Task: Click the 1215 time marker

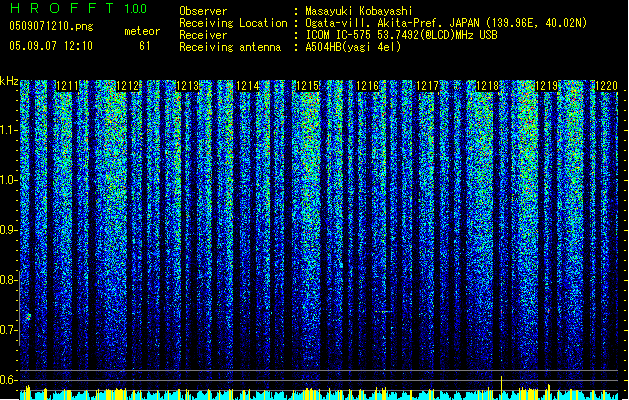Action: tap(307, 86)
